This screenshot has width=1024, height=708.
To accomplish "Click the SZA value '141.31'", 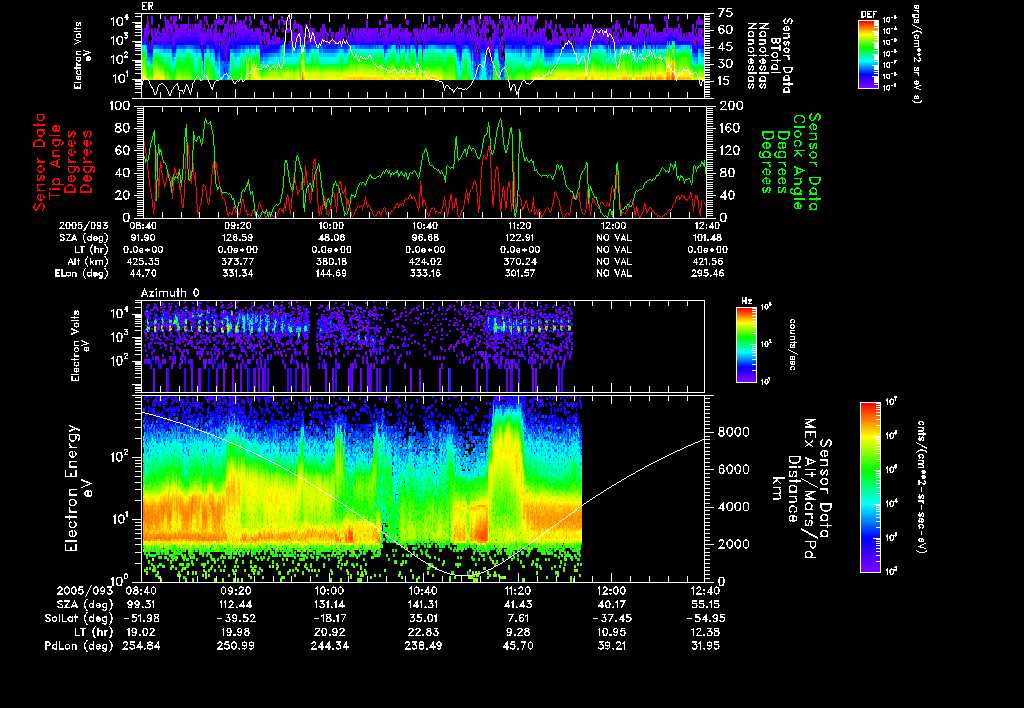I will [x=423, y=604].
